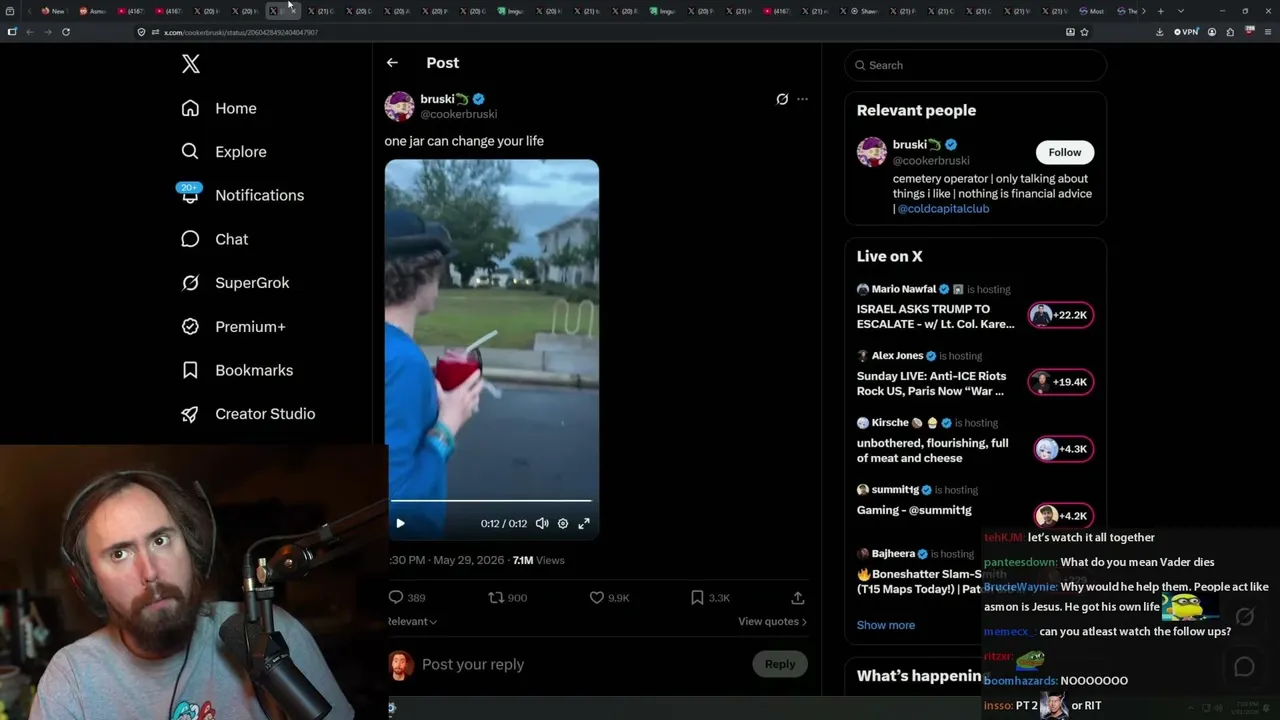Enter fullscreen on the video
The height and width of the screenshot is (720, 1280).
[584, 523]
